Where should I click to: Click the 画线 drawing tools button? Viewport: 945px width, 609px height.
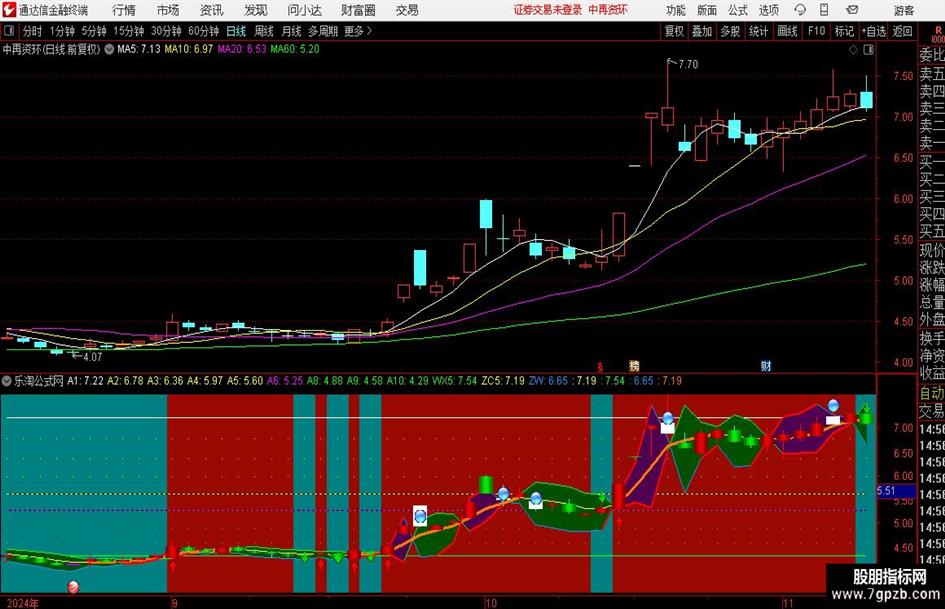[787, 31]
